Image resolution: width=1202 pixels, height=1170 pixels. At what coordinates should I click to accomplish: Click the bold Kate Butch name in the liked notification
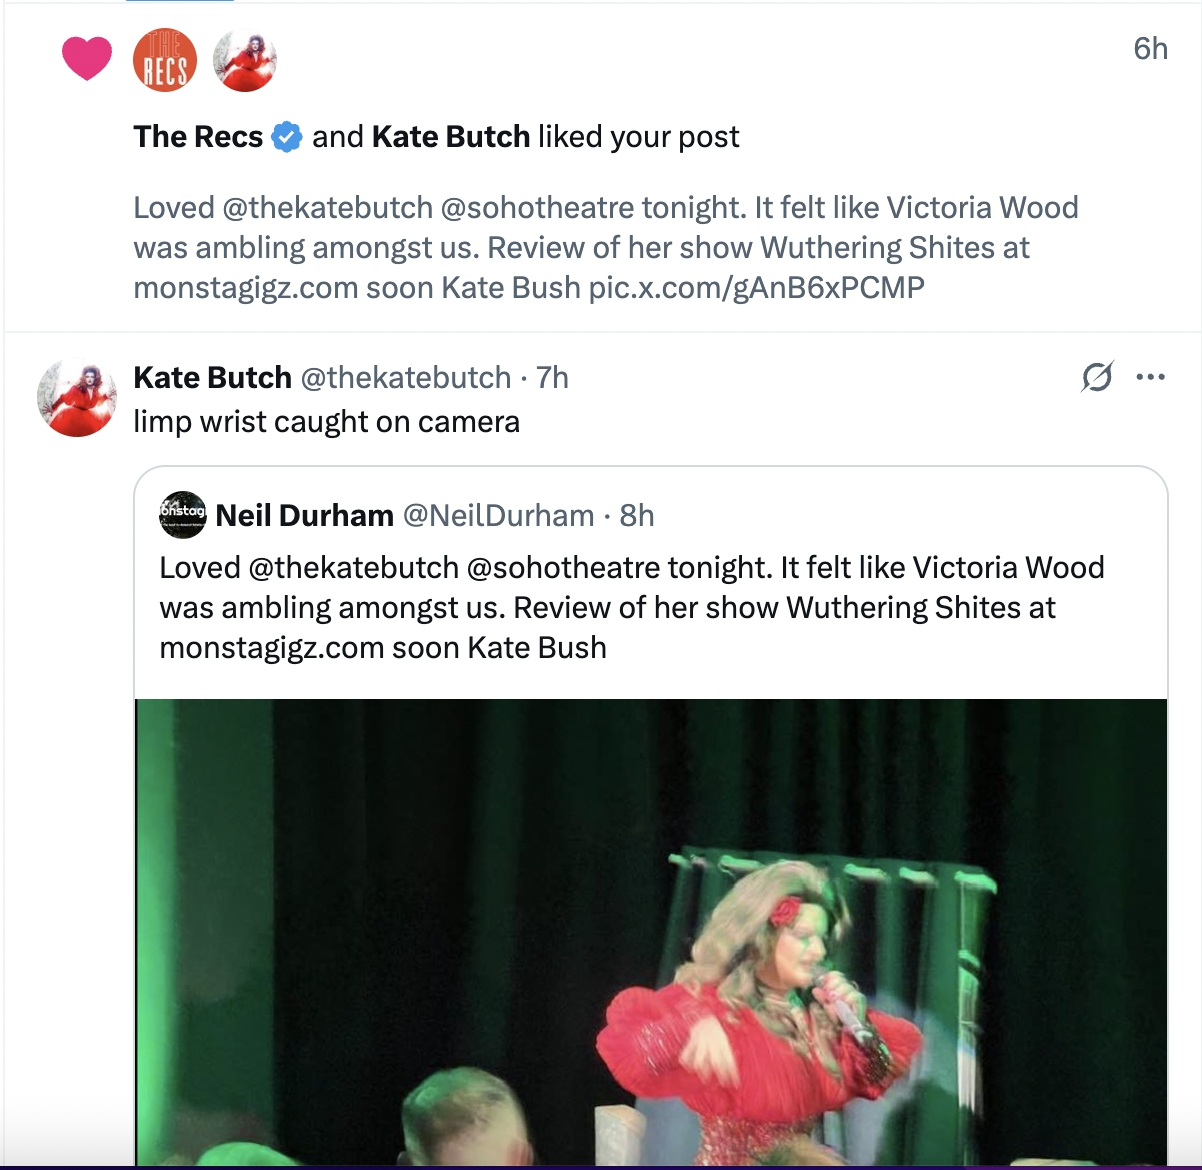(x=450, y=136)
